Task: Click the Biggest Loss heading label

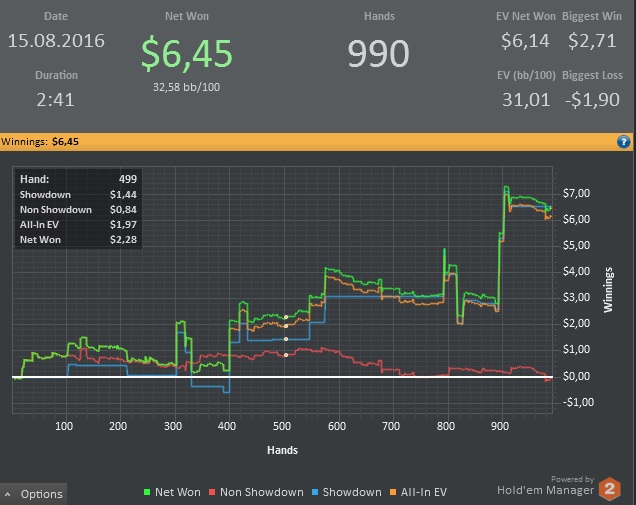Action: tap(592, 75)
